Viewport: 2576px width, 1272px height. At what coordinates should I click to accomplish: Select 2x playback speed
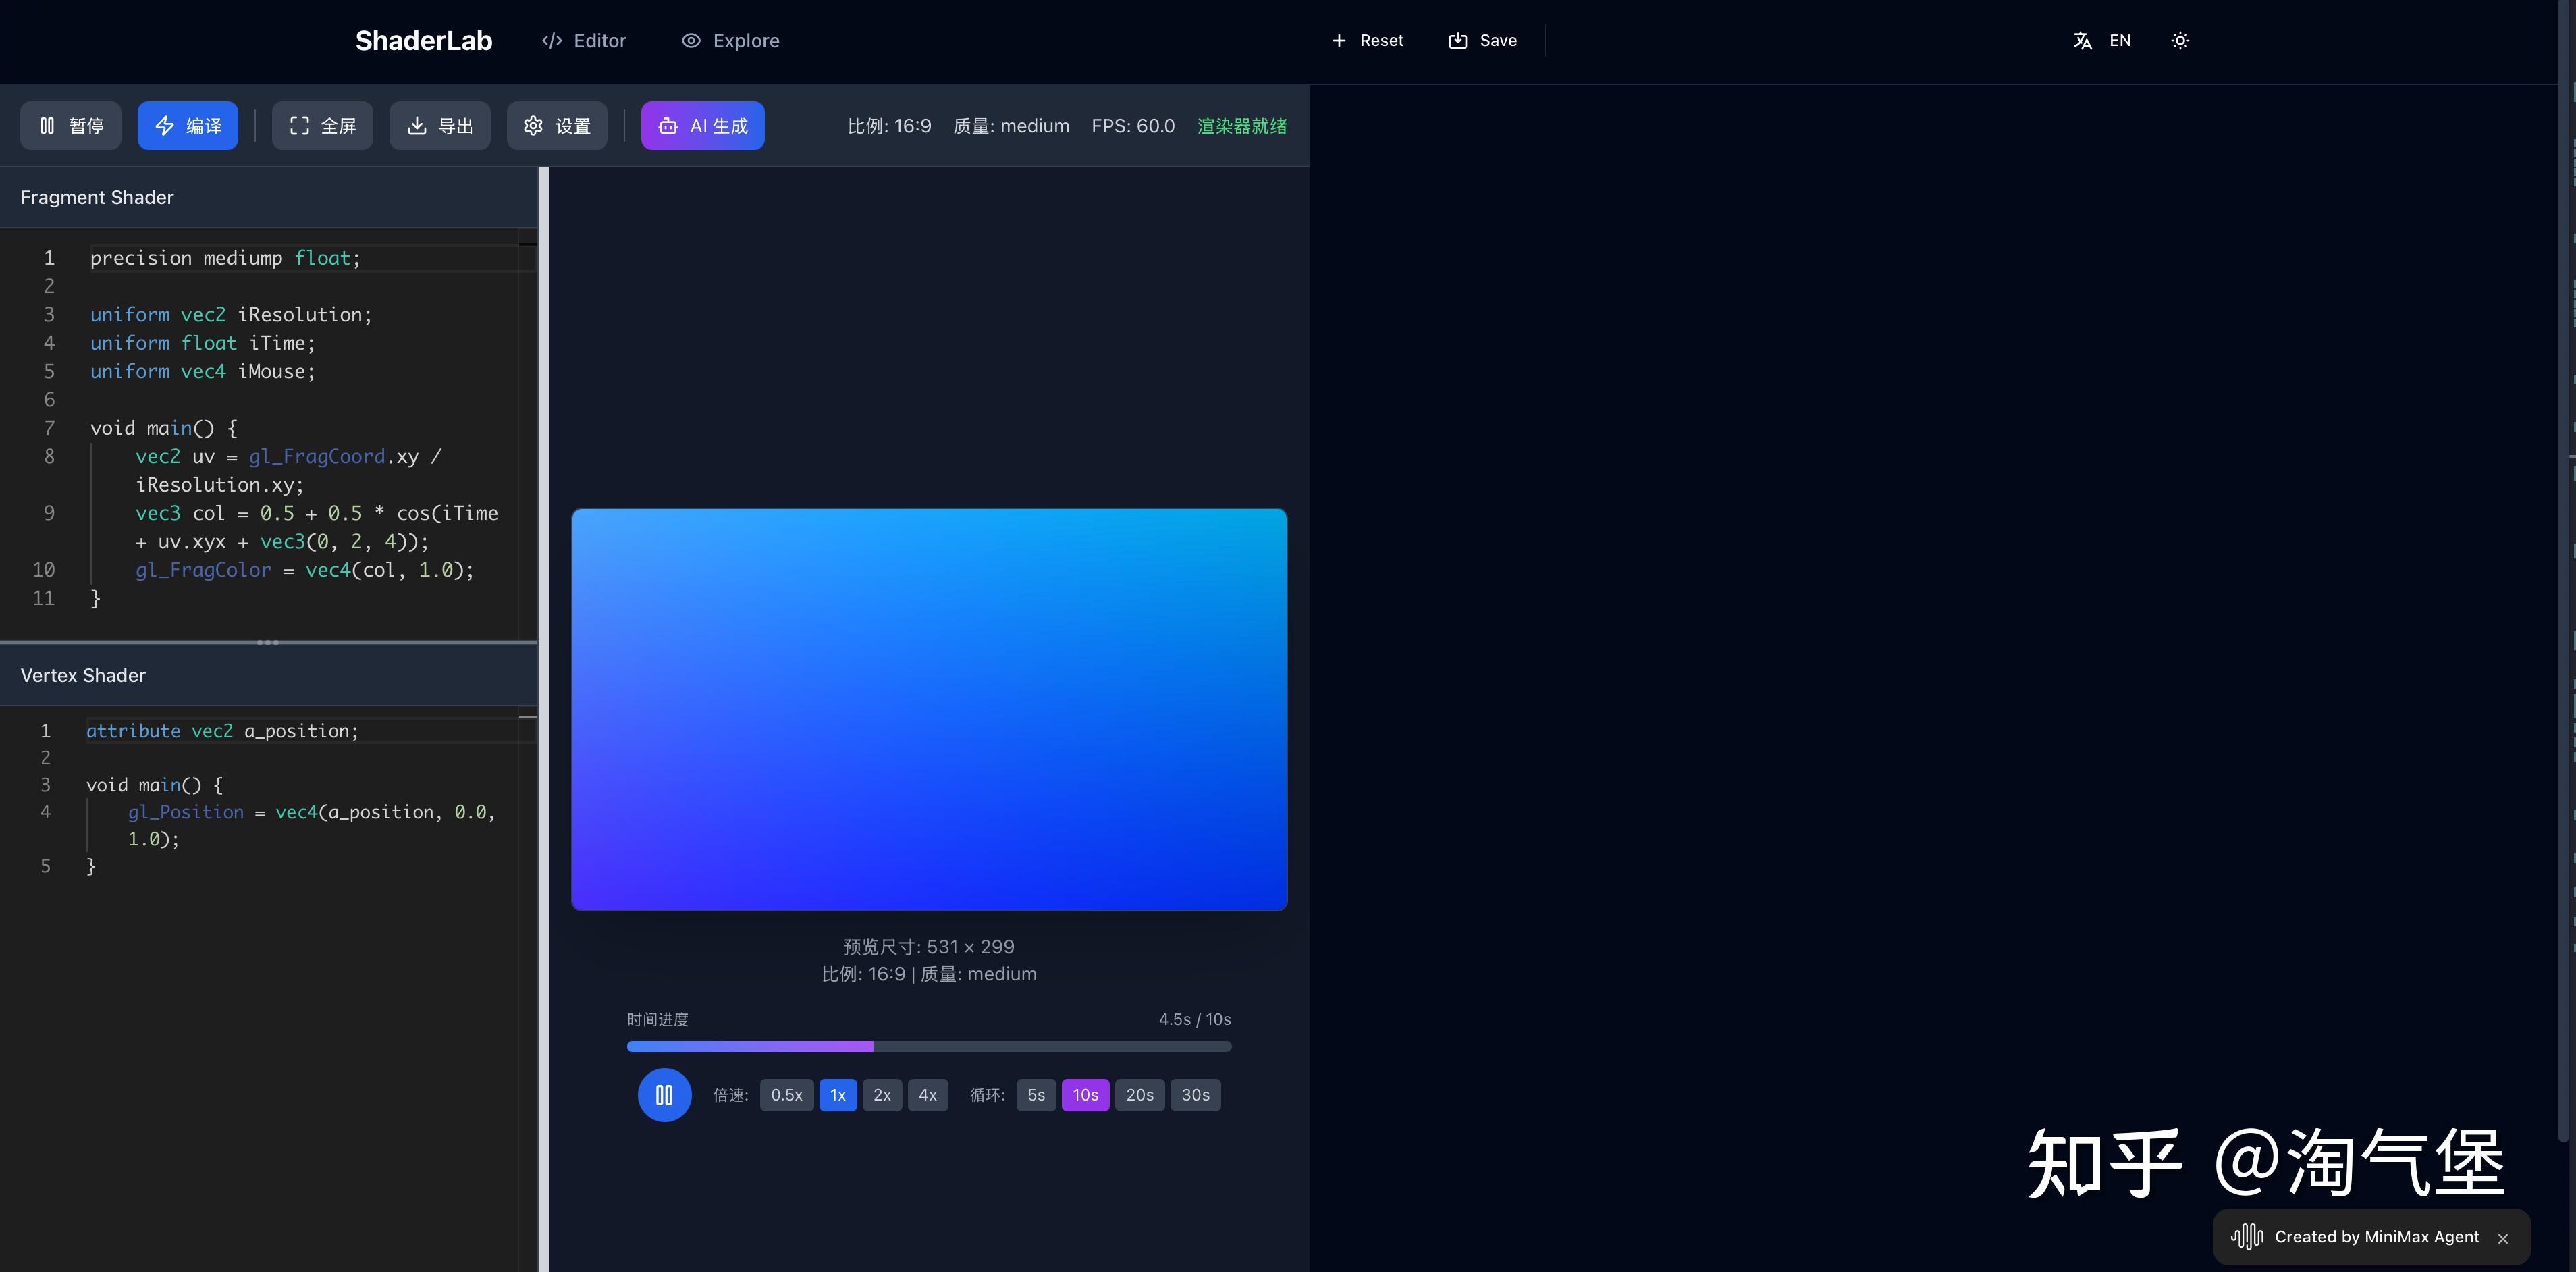pyautogui.click(x=882, y=1095)
